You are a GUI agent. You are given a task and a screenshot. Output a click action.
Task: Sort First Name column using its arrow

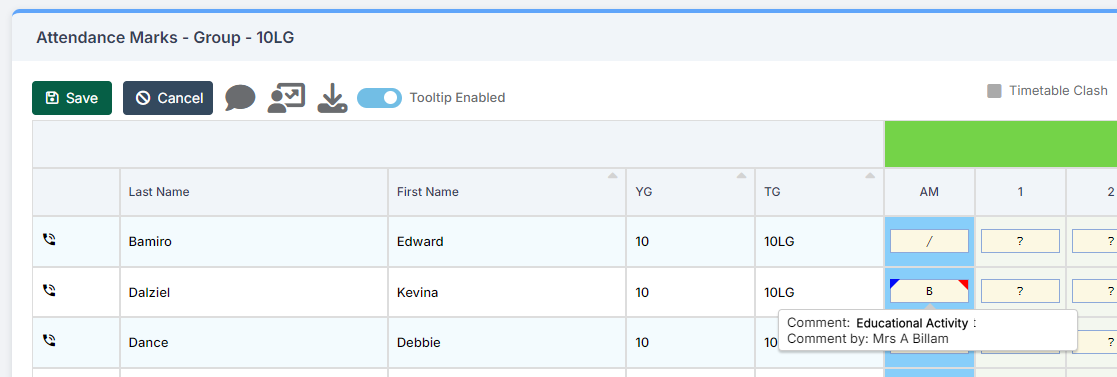click(613, 175)
